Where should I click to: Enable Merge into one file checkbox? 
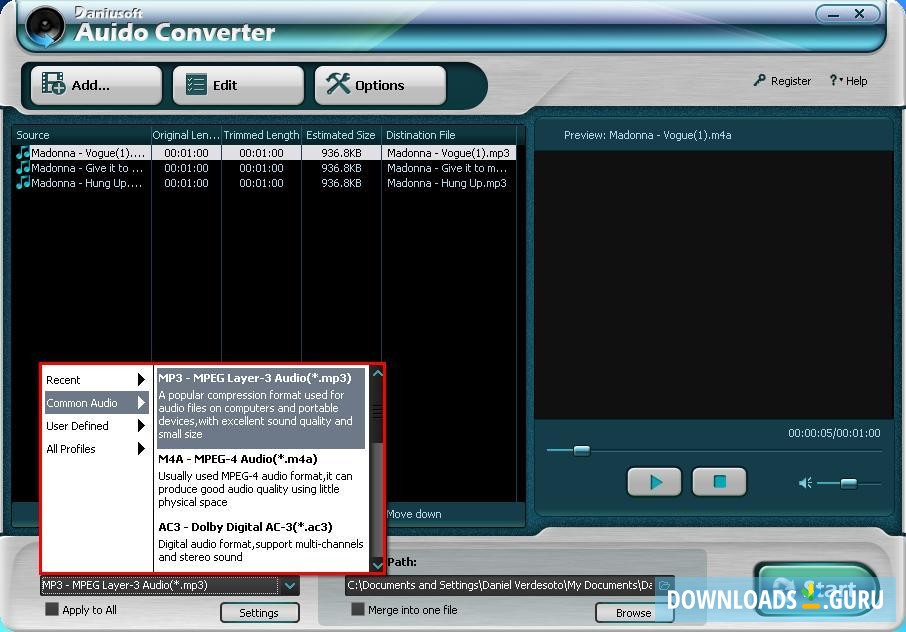point(358,609)
